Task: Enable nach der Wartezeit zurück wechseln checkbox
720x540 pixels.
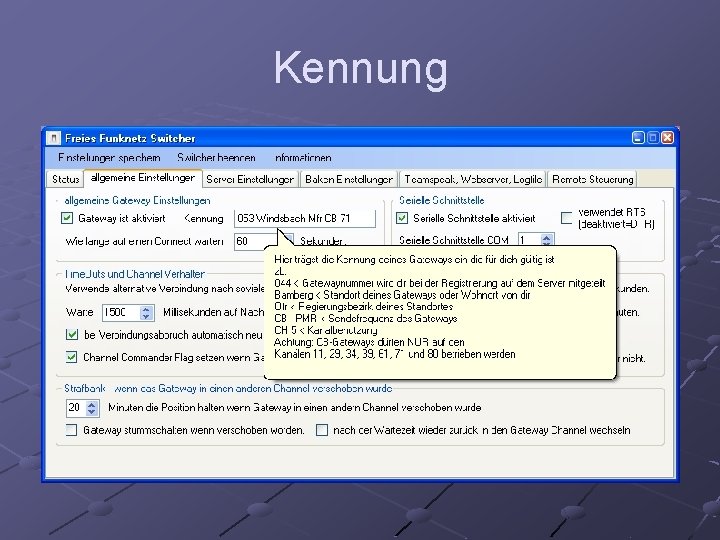Action: coord(322,430)
